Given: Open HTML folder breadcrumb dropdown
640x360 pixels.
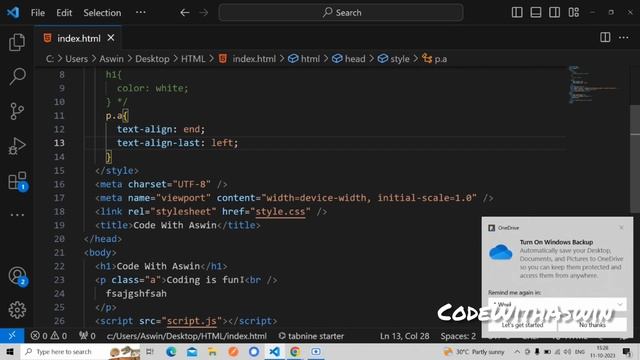Looking at the screenshot, I should coord(193,59).
